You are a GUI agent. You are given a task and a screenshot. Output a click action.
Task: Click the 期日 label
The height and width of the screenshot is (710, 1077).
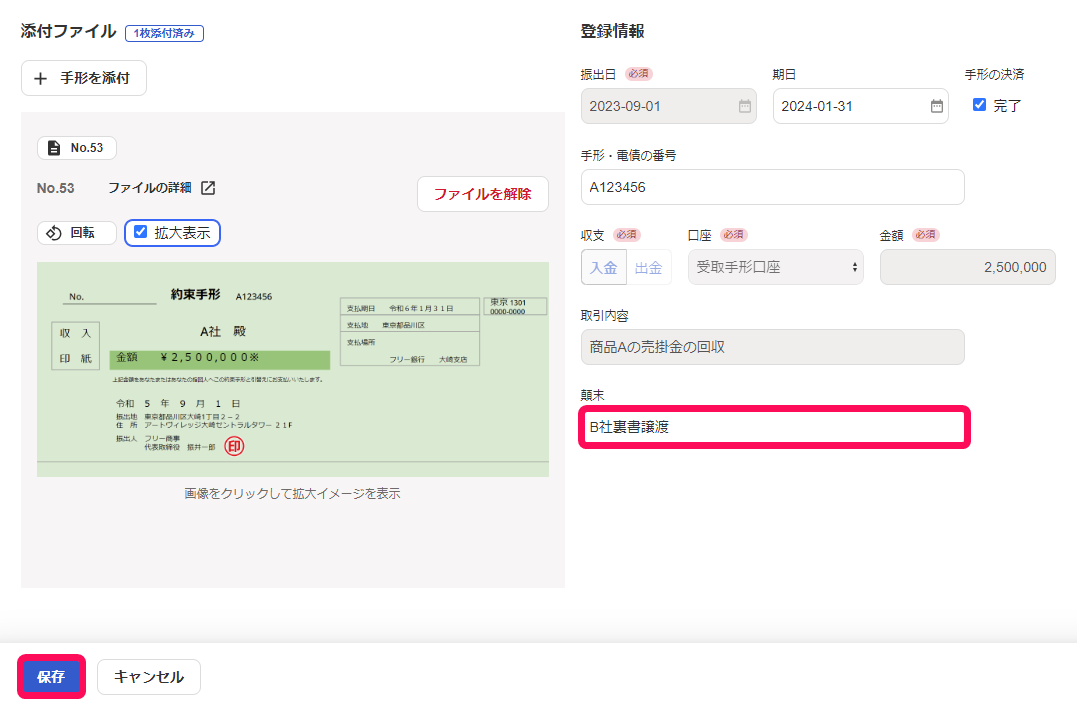784,74
